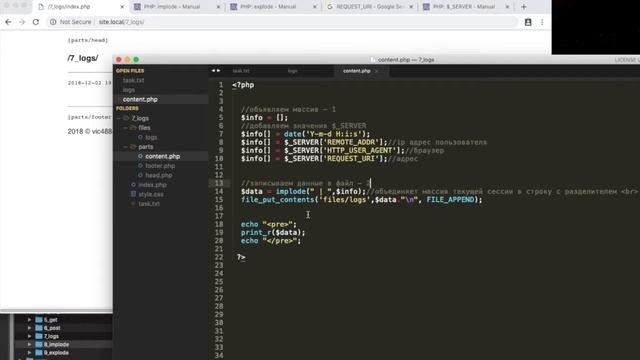Image resolution: width=640 pixels, height=360 pixels.
Task: Expand the 7_logs folder in Finder
Action: pyautogui.click(x=29, y=336)
